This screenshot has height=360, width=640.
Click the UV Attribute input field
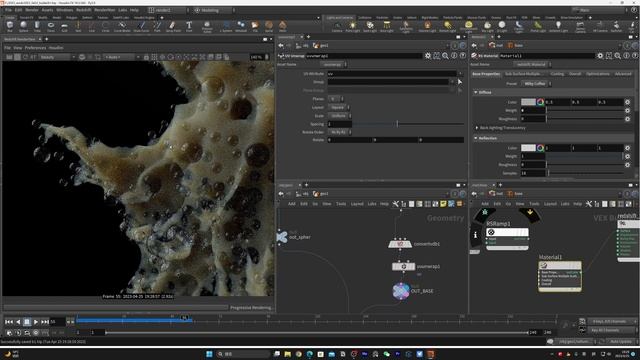click(x=392, y=73)
